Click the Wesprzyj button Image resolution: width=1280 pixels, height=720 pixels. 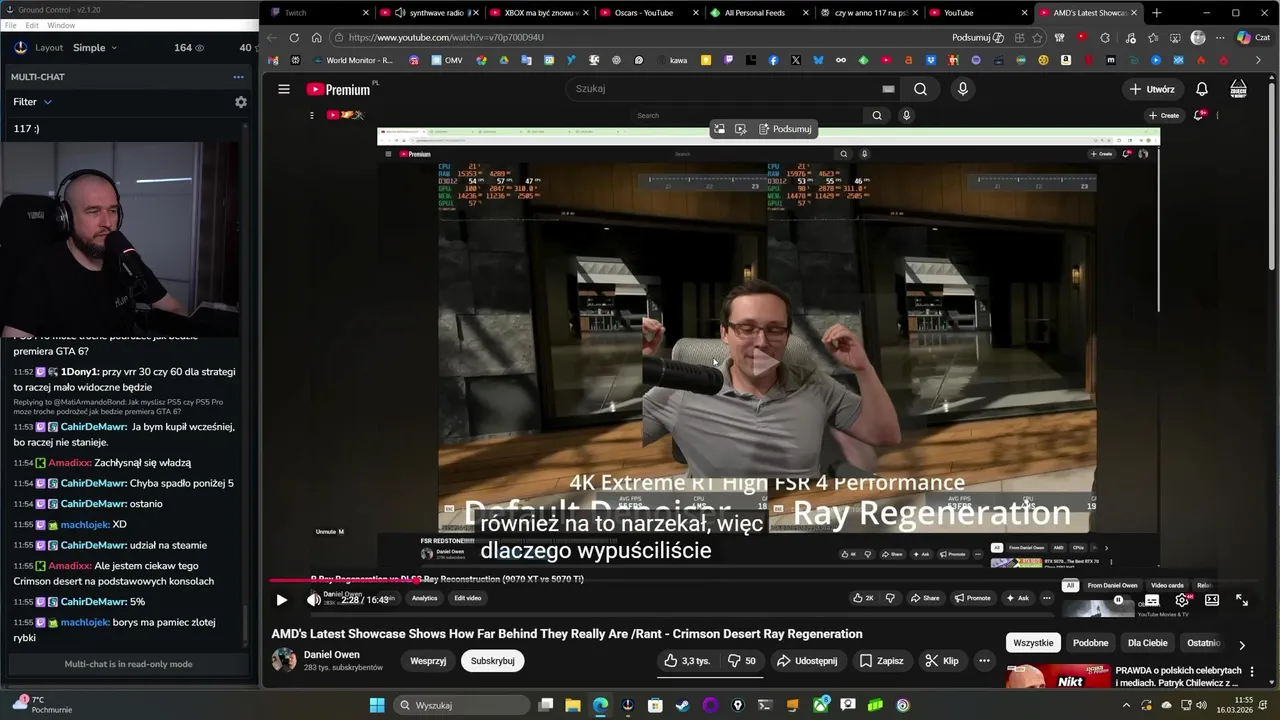pos(428,661)
